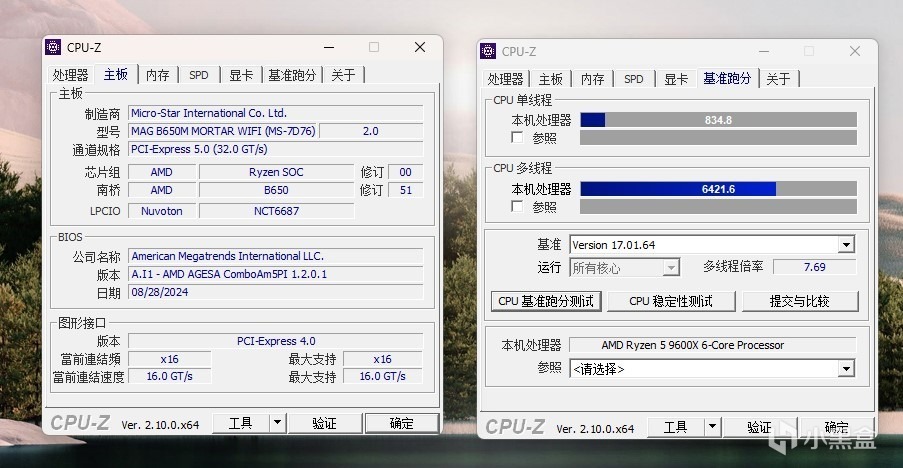
Task: Click the current link width x16 value
Action: tap(169, 359)
